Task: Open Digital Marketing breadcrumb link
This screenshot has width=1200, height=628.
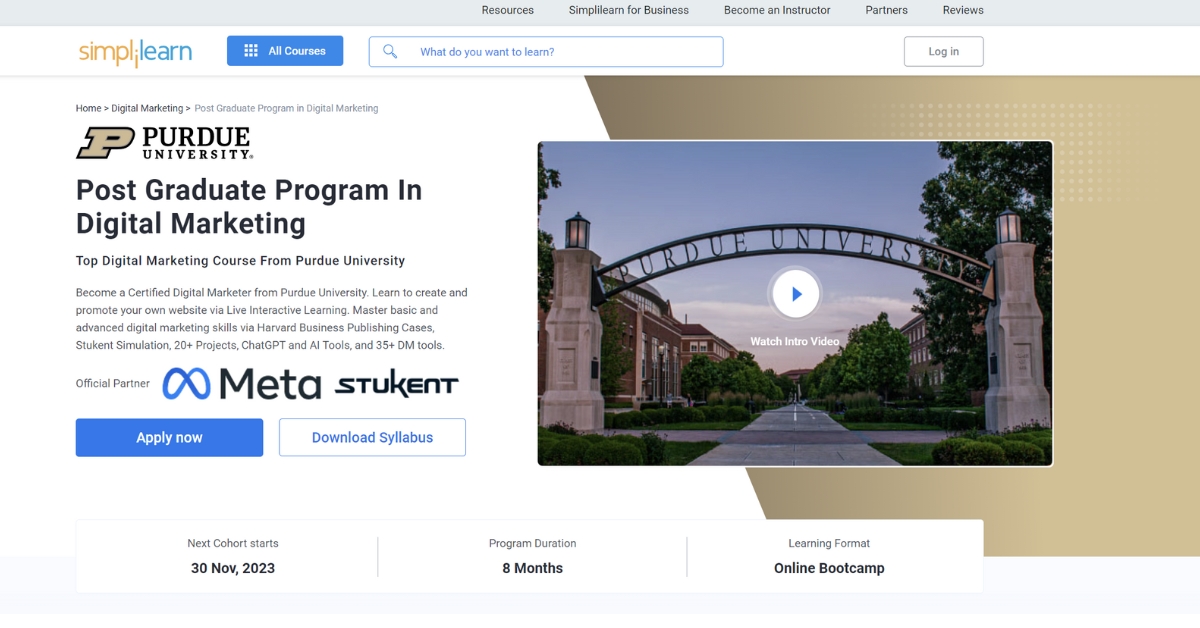Action: [x=145, y=108]
